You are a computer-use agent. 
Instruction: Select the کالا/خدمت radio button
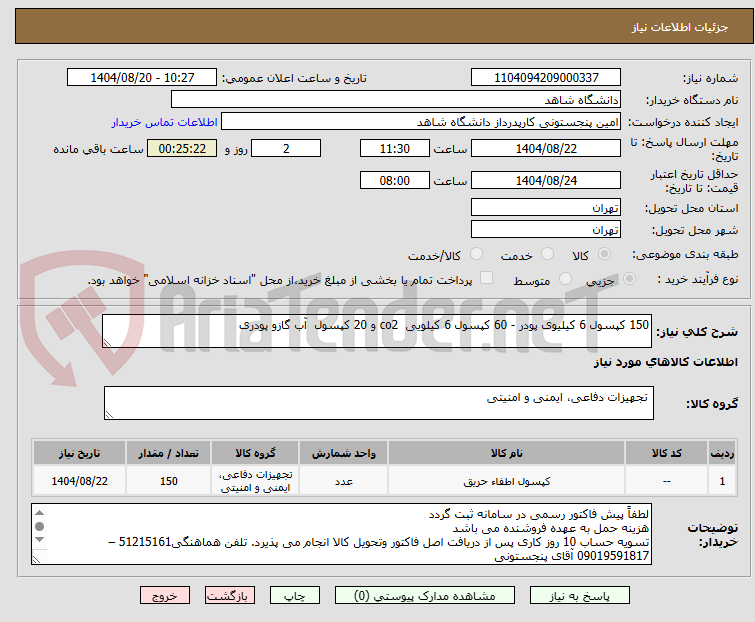(x=476, y=254)
